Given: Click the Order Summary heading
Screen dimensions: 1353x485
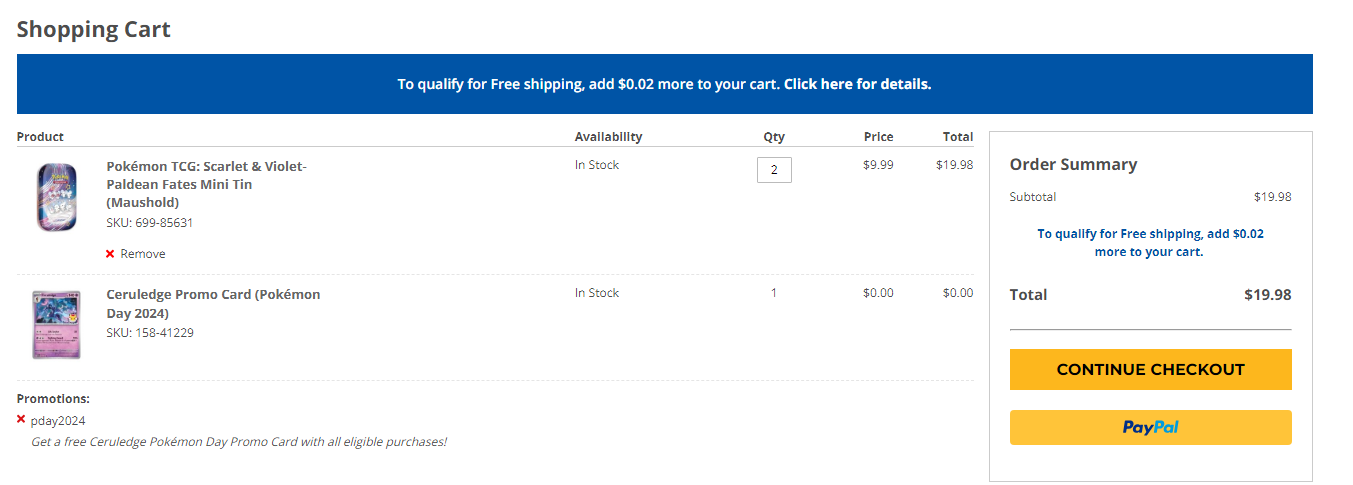Looking at the screenshot, I should pos(1073,164).
